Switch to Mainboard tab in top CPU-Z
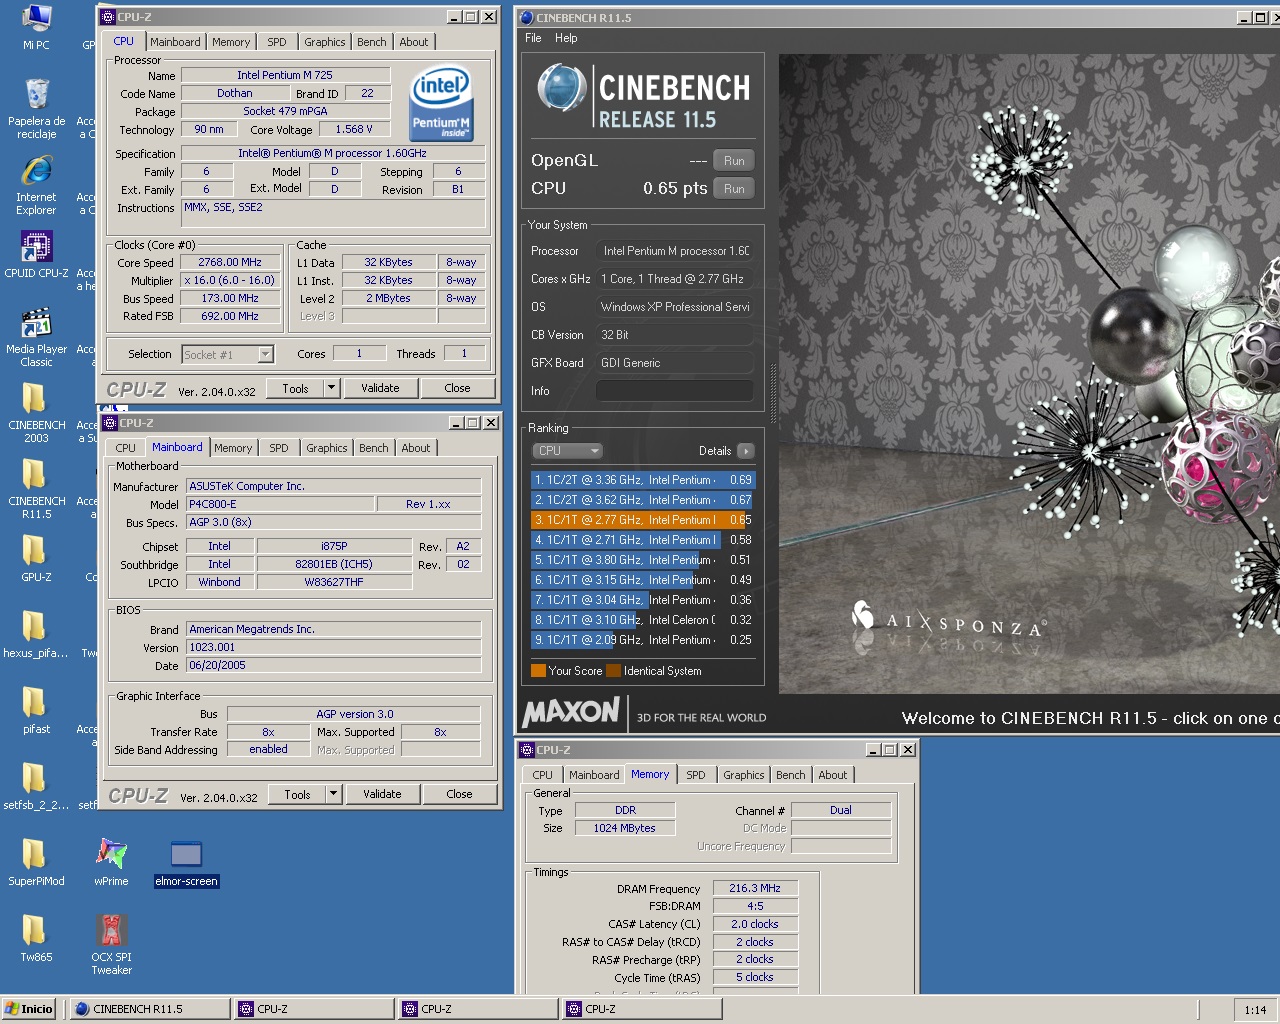Screen dimensions: 1280x1024 [x=175, y=42]
